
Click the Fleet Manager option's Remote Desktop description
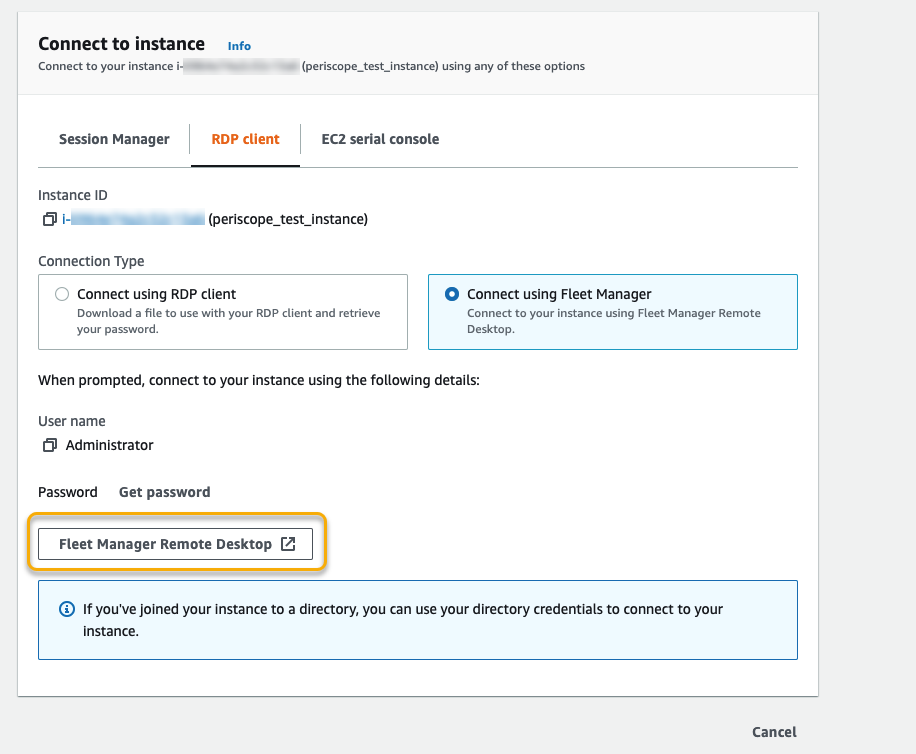[613, 320]
